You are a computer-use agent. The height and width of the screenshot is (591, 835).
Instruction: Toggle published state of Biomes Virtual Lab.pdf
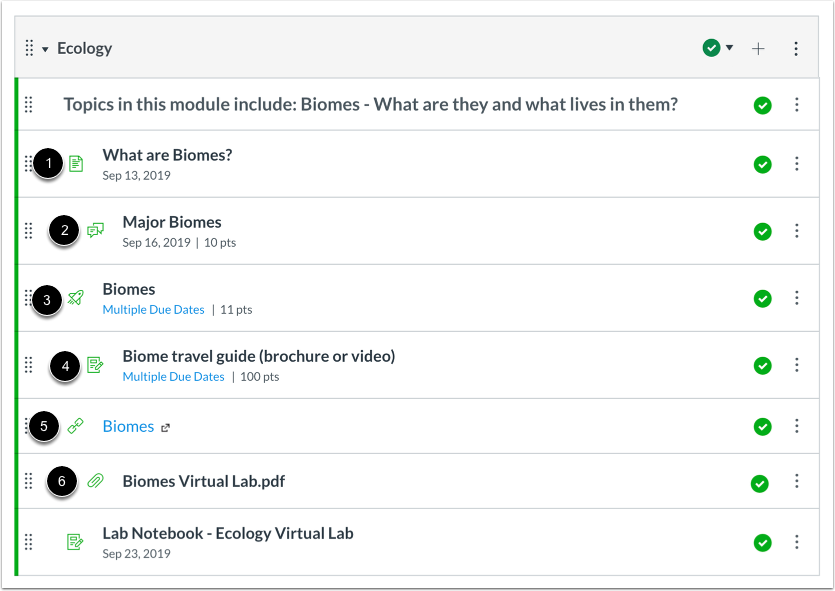(760, 483)
